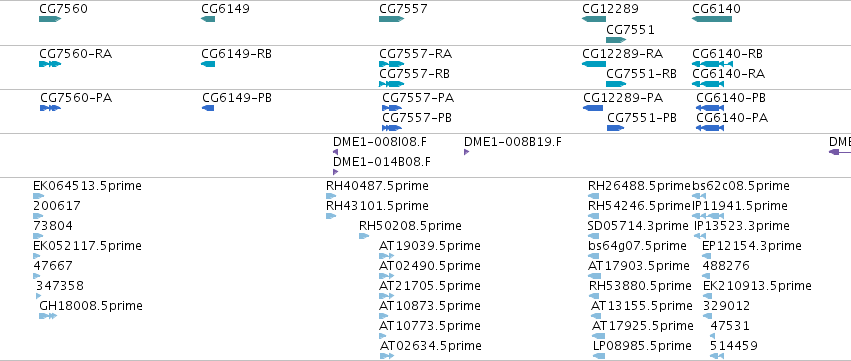The width and height of the screenshot is (851, 361).
Task: Click the CG12289 gene arrow glyph
Action: click(x=594, y=19)
